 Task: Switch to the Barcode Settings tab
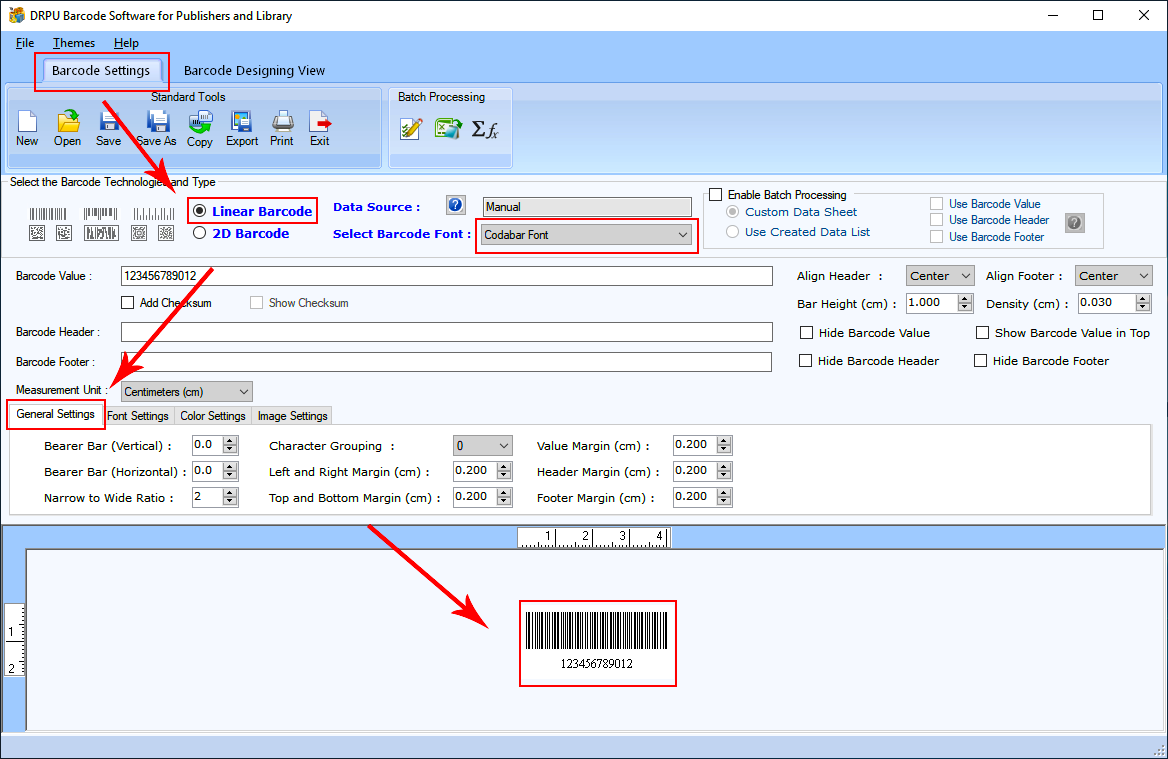click(x=101, y=71)
